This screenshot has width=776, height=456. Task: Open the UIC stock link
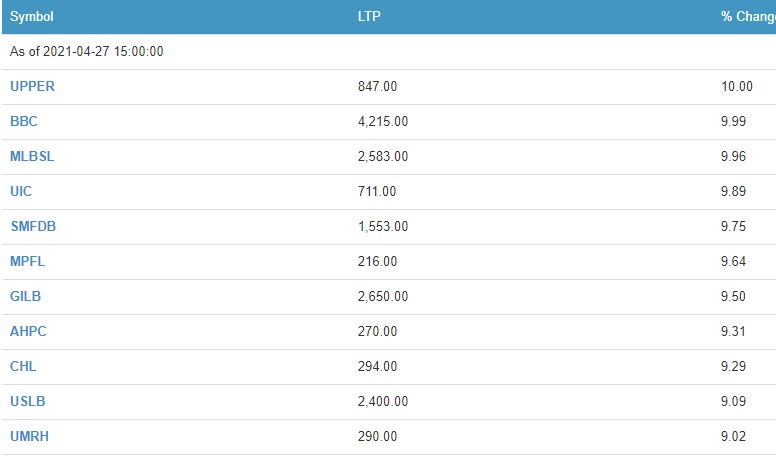tap(21, 192)
